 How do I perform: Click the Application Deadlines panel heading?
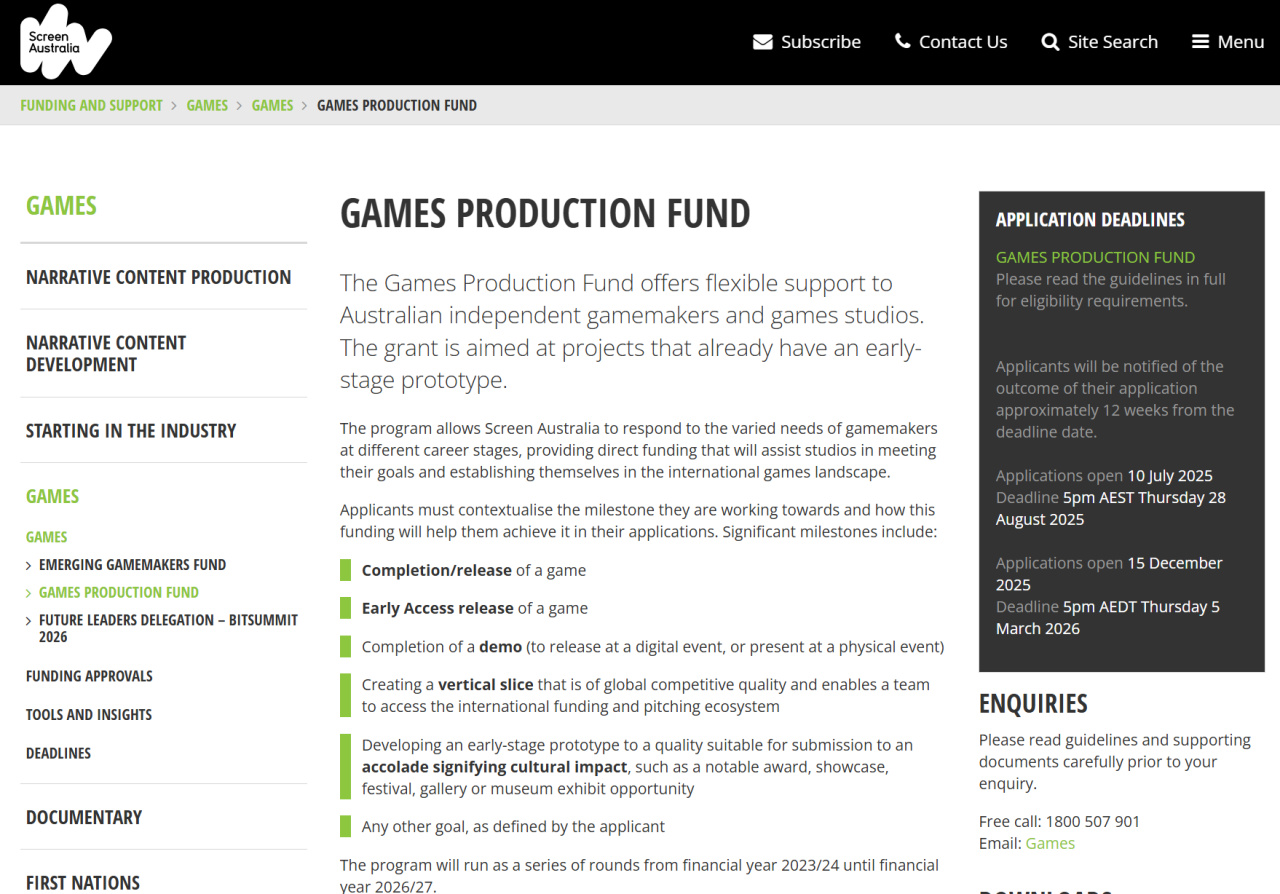1090,220
